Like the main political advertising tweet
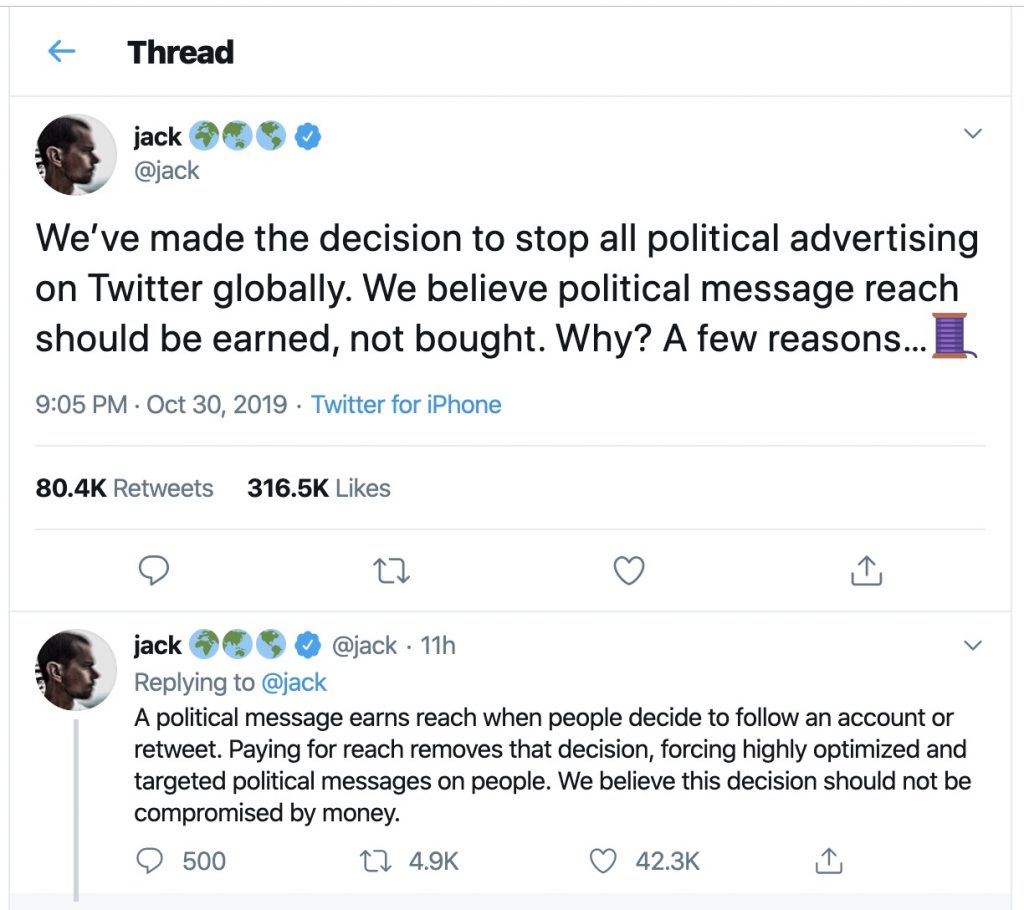This screenshot has height=910, width=1024. click(628, 570)
